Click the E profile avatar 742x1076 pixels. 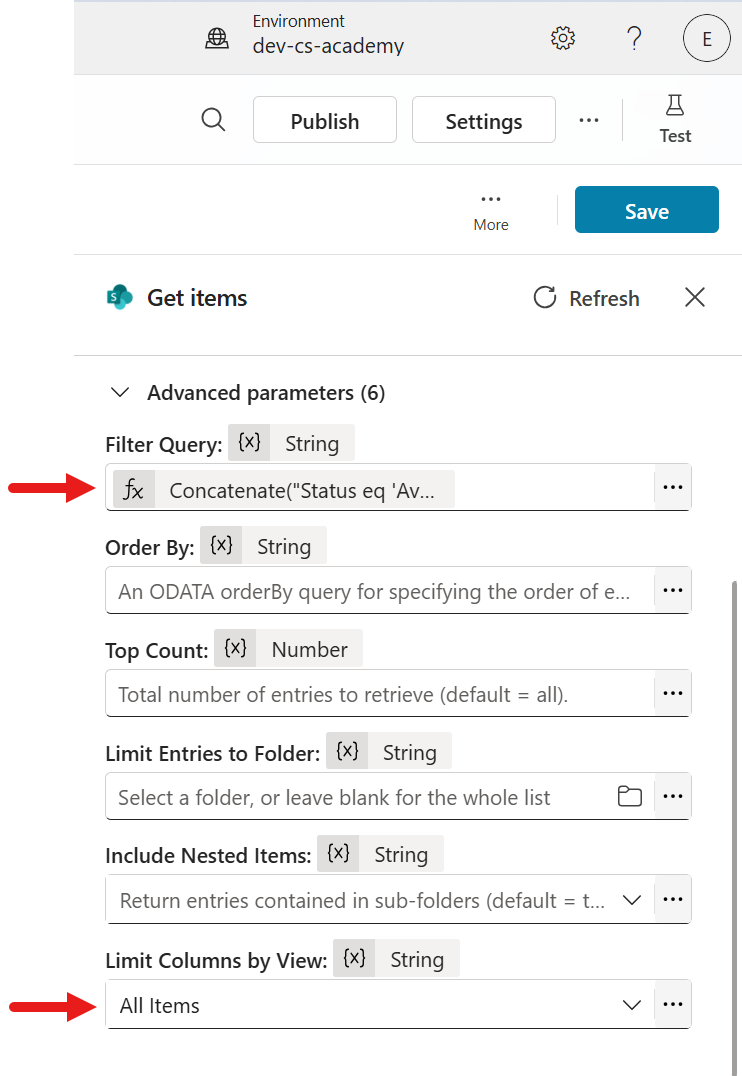[707, 38]
